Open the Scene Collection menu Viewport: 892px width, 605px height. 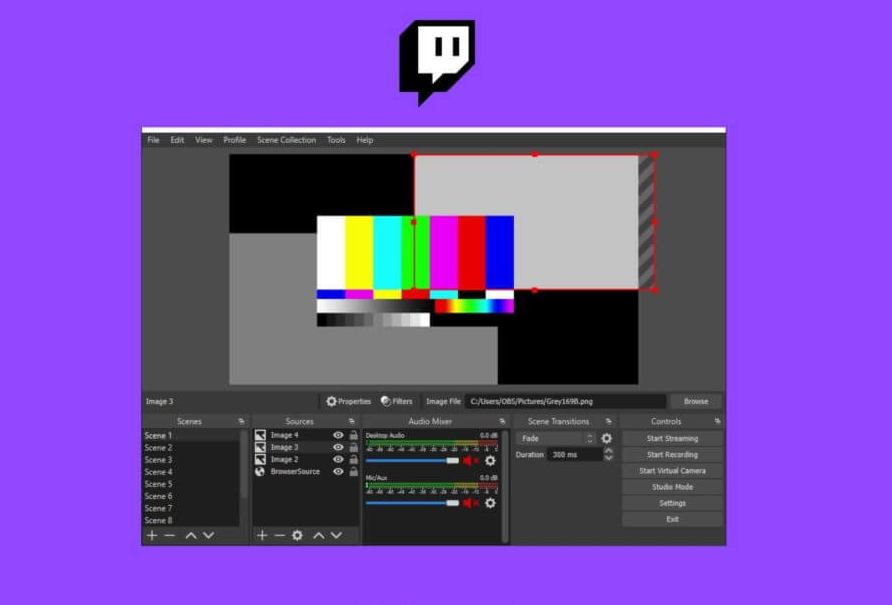(x=286, y=140)
